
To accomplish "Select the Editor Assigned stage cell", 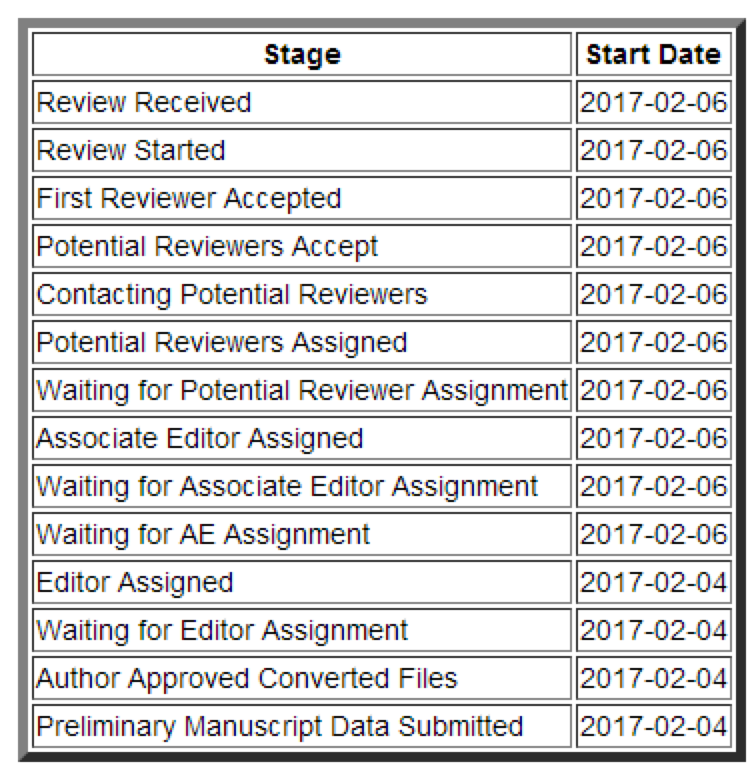I will [x=135, y=582].
